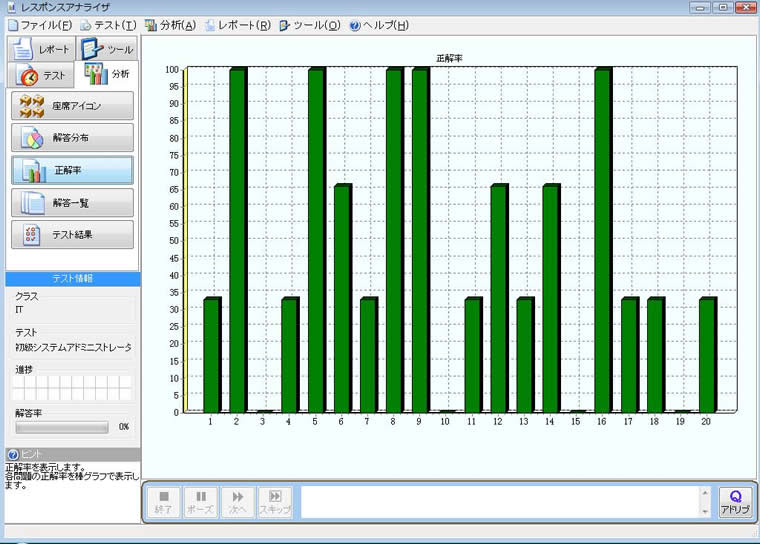760x544 pixels.
Task: Click the テスト情報 panel header
Action: coord(73,278)
